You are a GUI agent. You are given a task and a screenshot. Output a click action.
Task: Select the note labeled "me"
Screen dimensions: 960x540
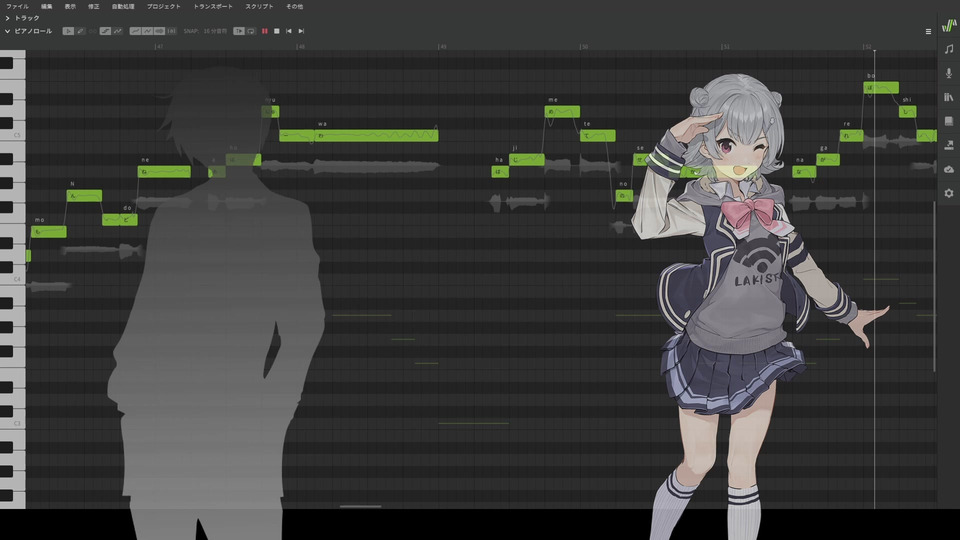coord(562,111)
